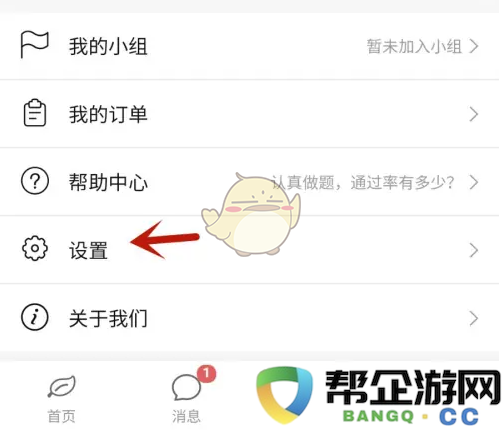Screen dimensions: 503x430
Task: Tap the question mark help icon
Action: tap(35, 181)
